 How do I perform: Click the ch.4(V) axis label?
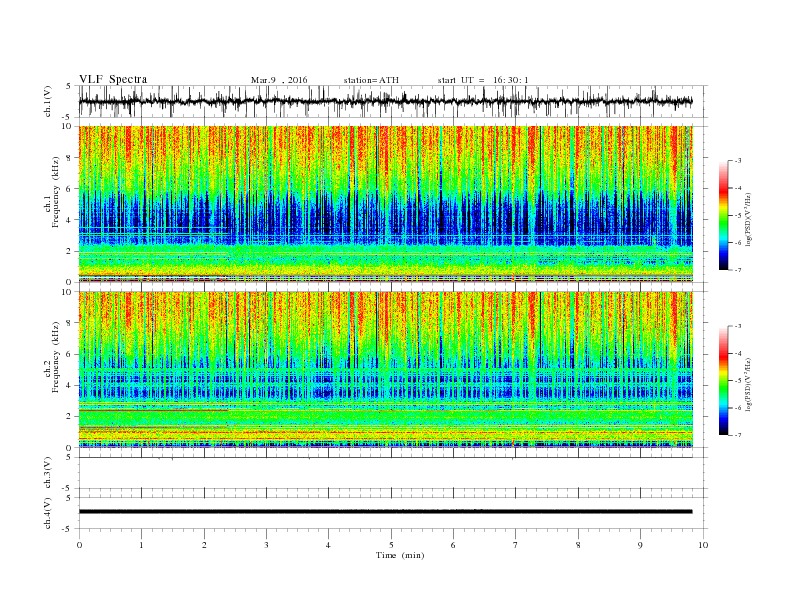tap(48, 513)
